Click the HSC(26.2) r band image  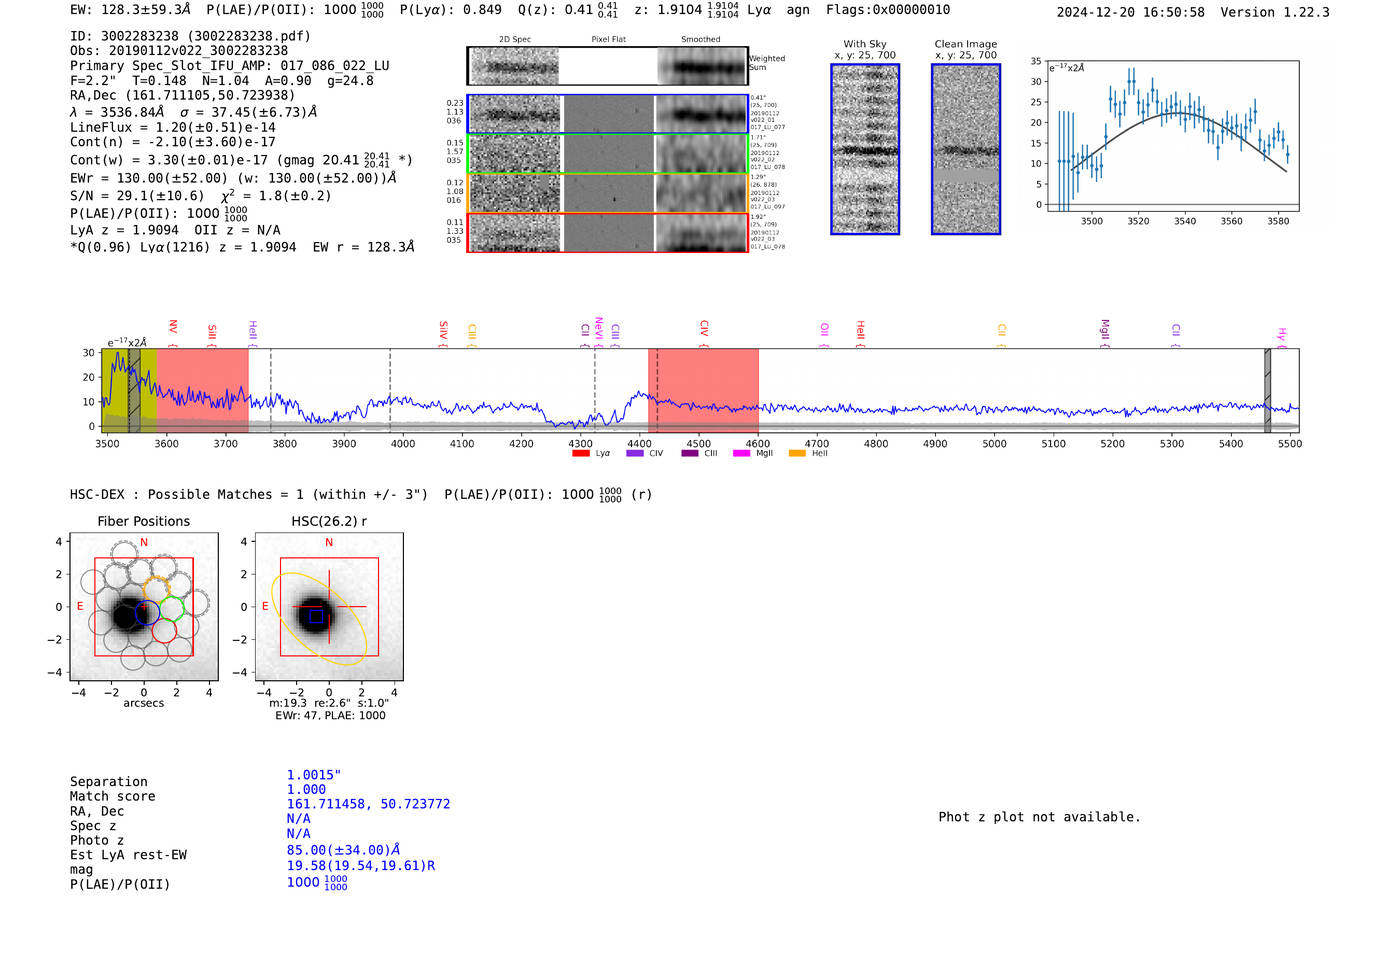(329, 607)
